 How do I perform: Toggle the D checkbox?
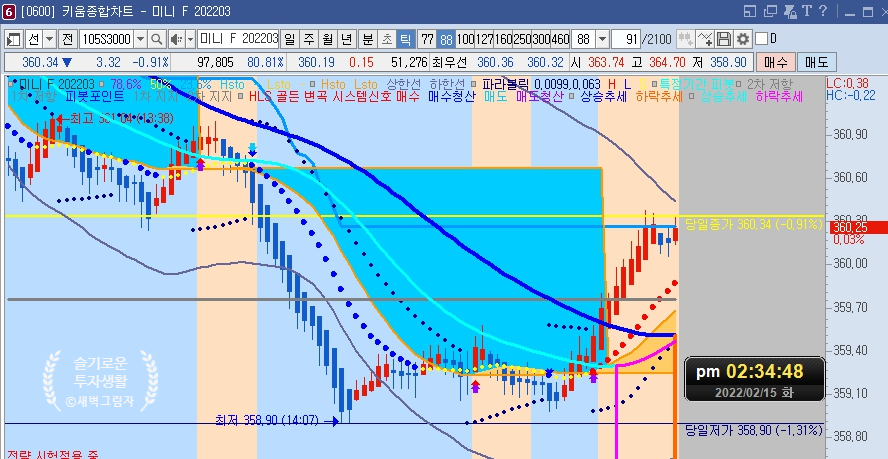pos(761,39)
